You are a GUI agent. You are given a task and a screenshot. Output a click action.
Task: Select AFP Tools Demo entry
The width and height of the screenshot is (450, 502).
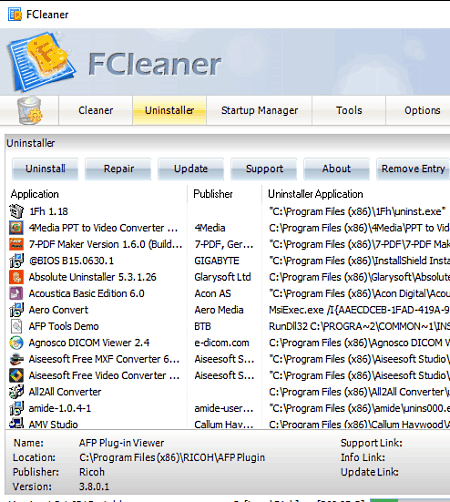pos(64,326)
